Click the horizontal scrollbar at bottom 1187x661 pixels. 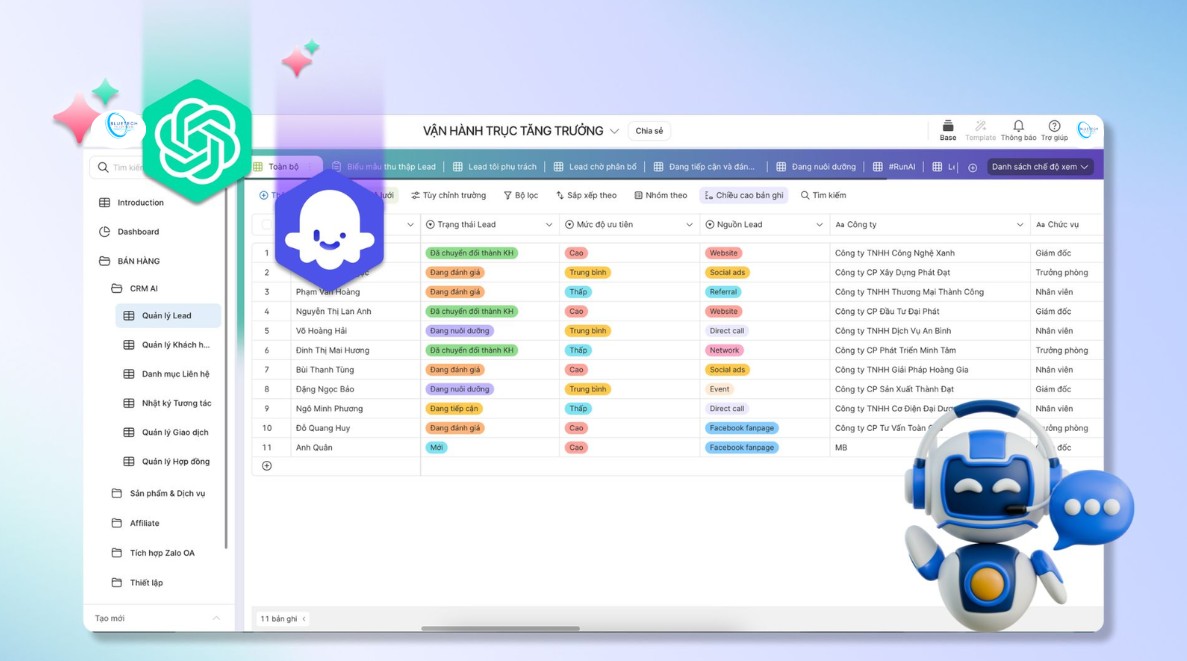(500, 628)
